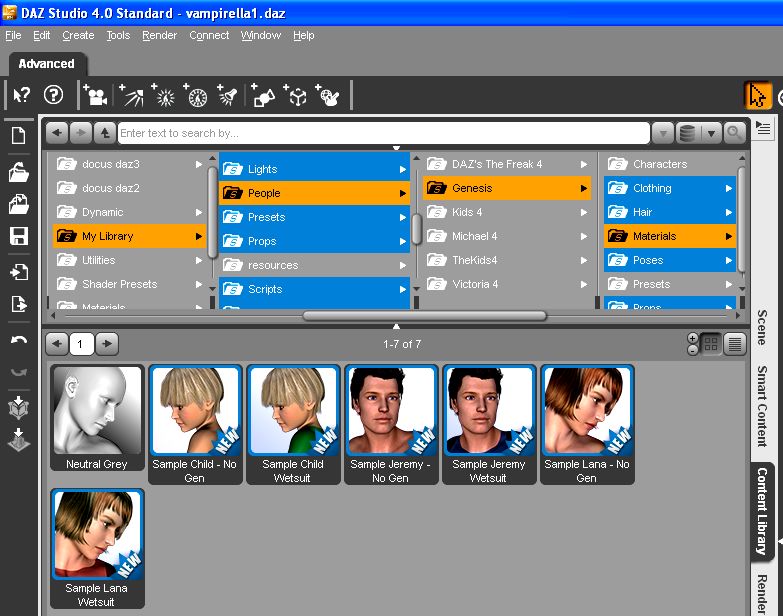
Task: Click the New scene file icon
Action: pos(18,135)
